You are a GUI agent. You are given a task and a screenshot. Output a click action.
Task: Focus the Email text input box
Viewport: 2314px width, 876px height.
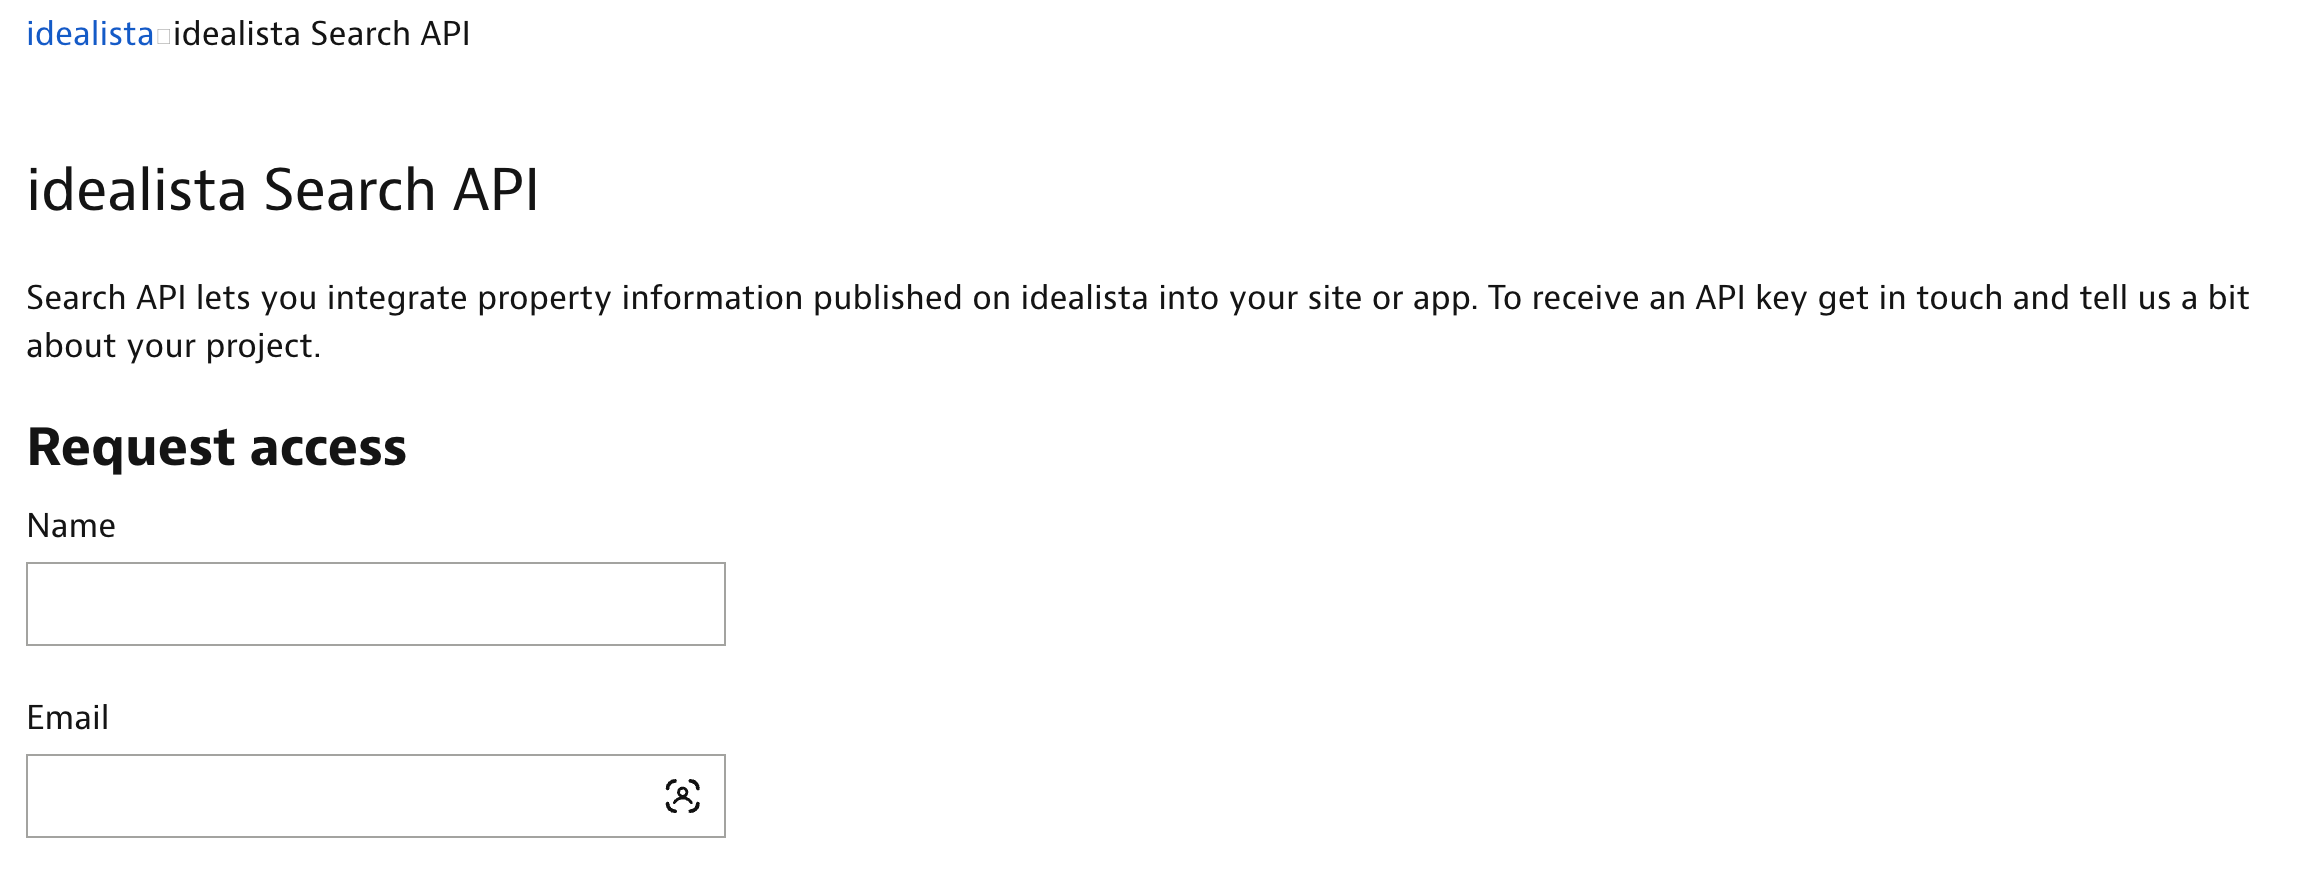click(340, 796)
